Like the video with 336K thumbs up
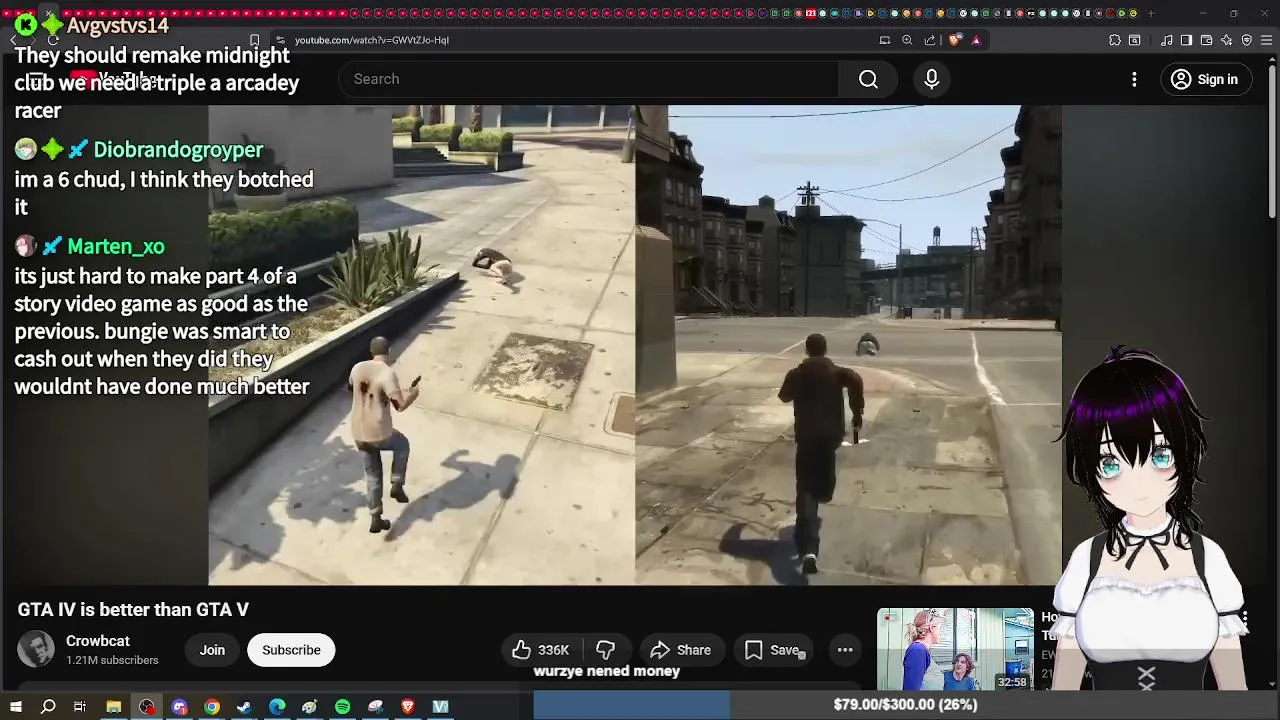The height and width of the screenshot is (720, 1280). 541,650
